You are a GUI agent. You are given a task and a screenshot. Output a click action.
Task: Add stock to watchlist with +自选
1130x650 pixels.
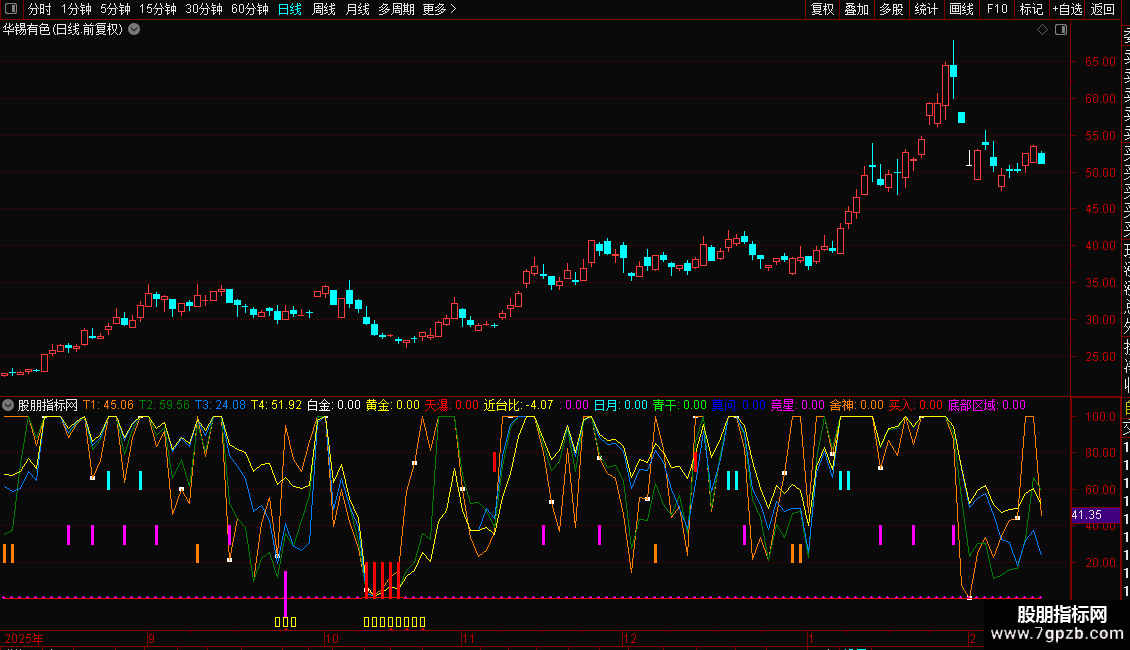coord(1067,9)
